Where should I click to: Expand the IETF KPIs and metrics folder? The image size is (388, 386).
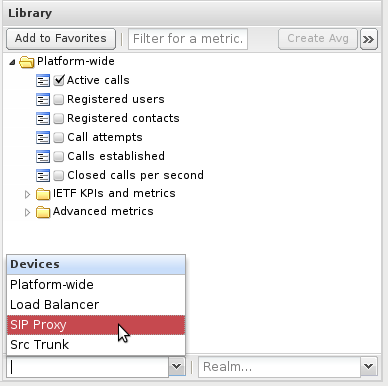click(x=27, y=194)
